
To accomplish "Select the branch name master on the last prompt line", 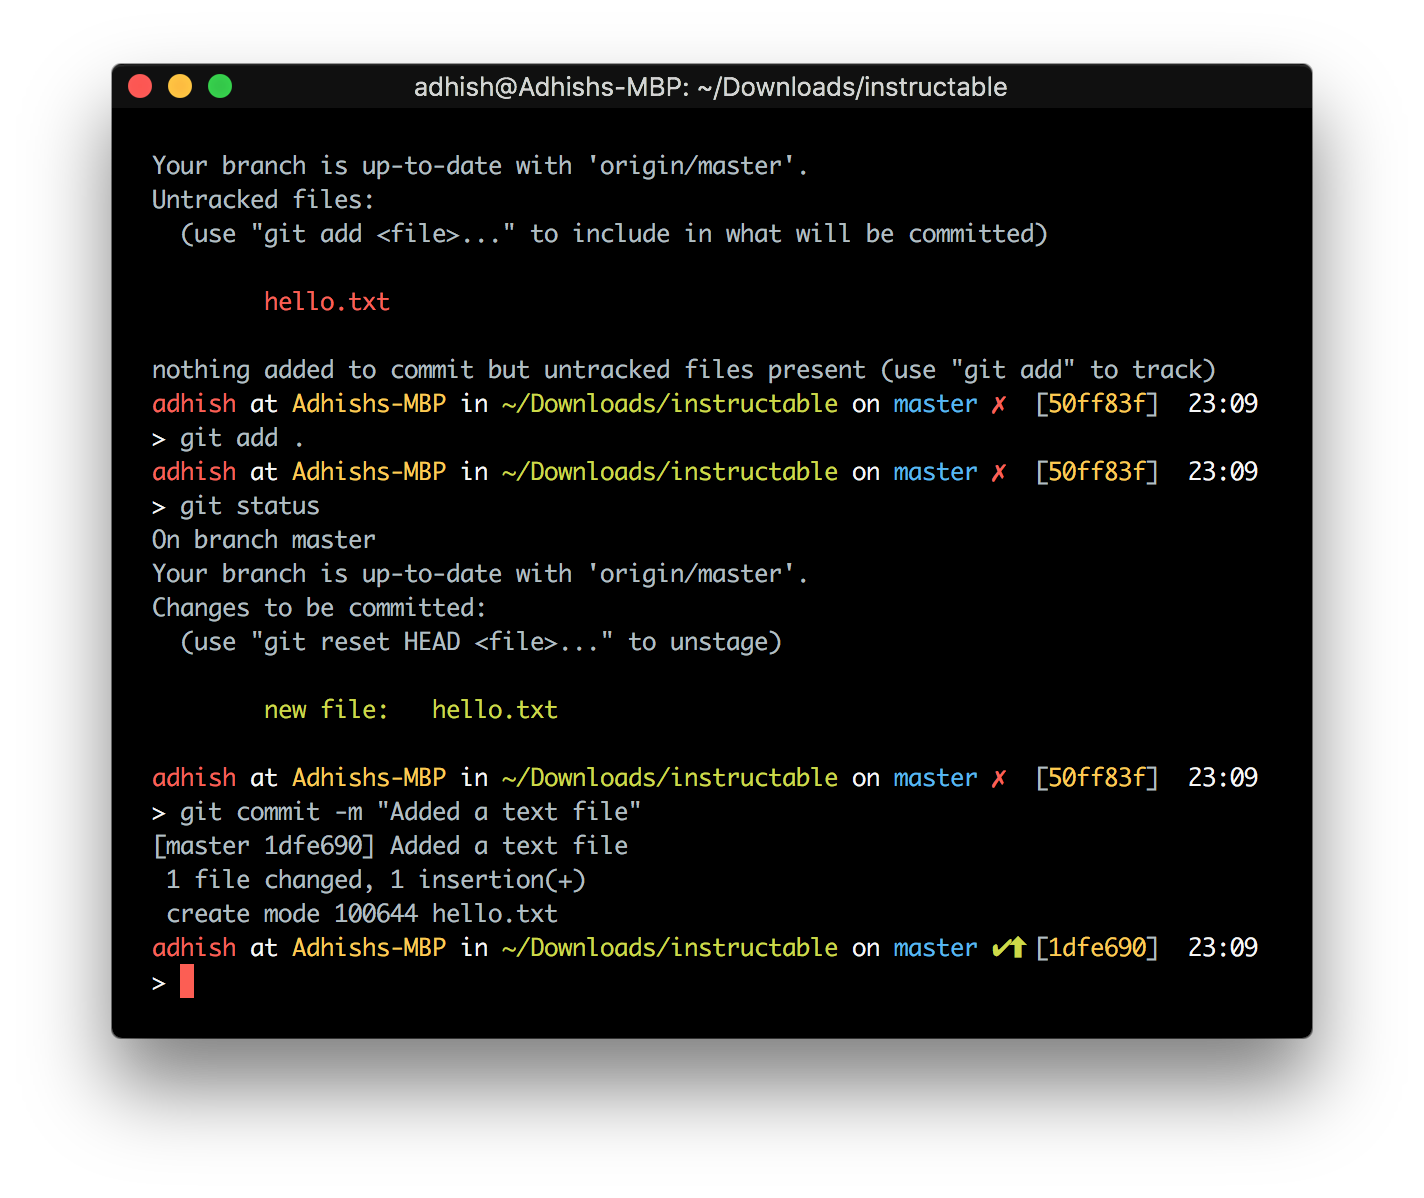I will (x=935, y=947).
